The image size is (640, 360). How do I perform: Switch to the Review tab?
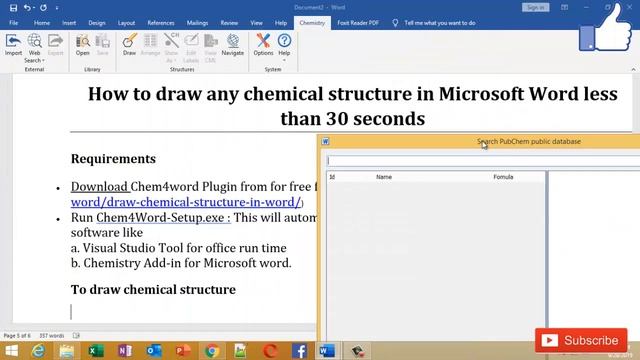[229, 23]
